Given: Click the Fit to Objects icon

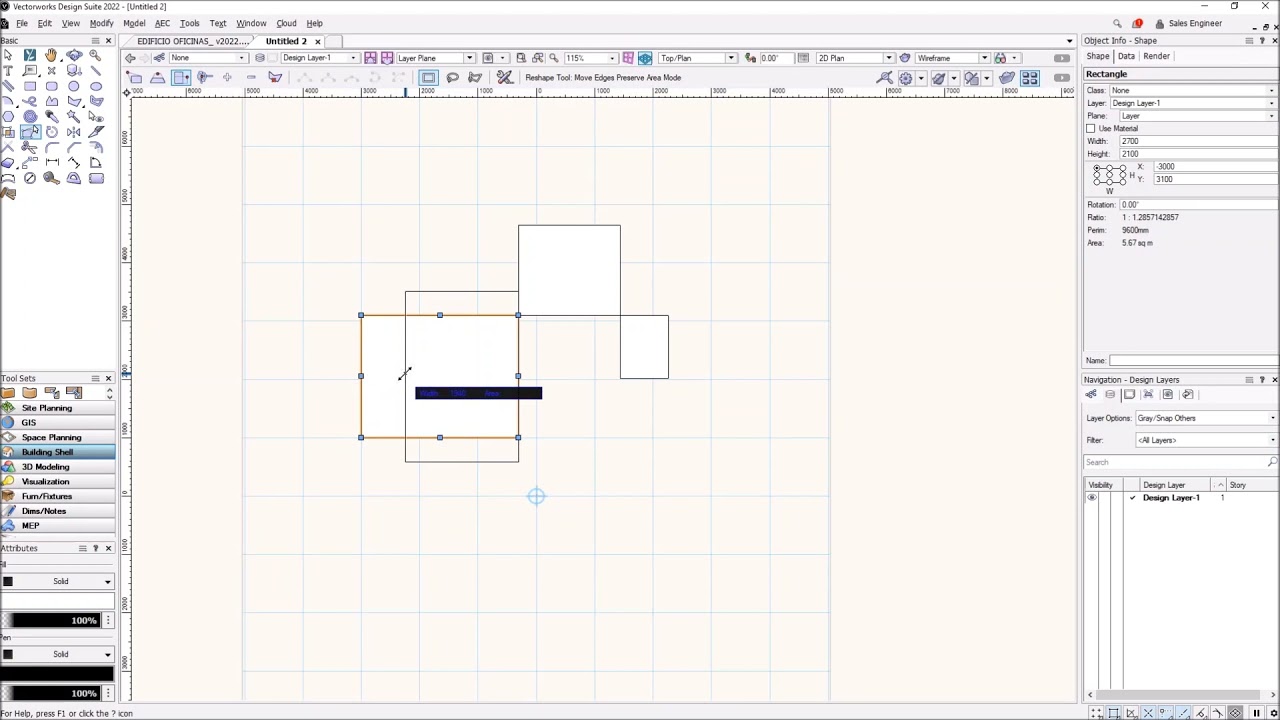Looking at the screenshot, I should [x=538, y=58].
